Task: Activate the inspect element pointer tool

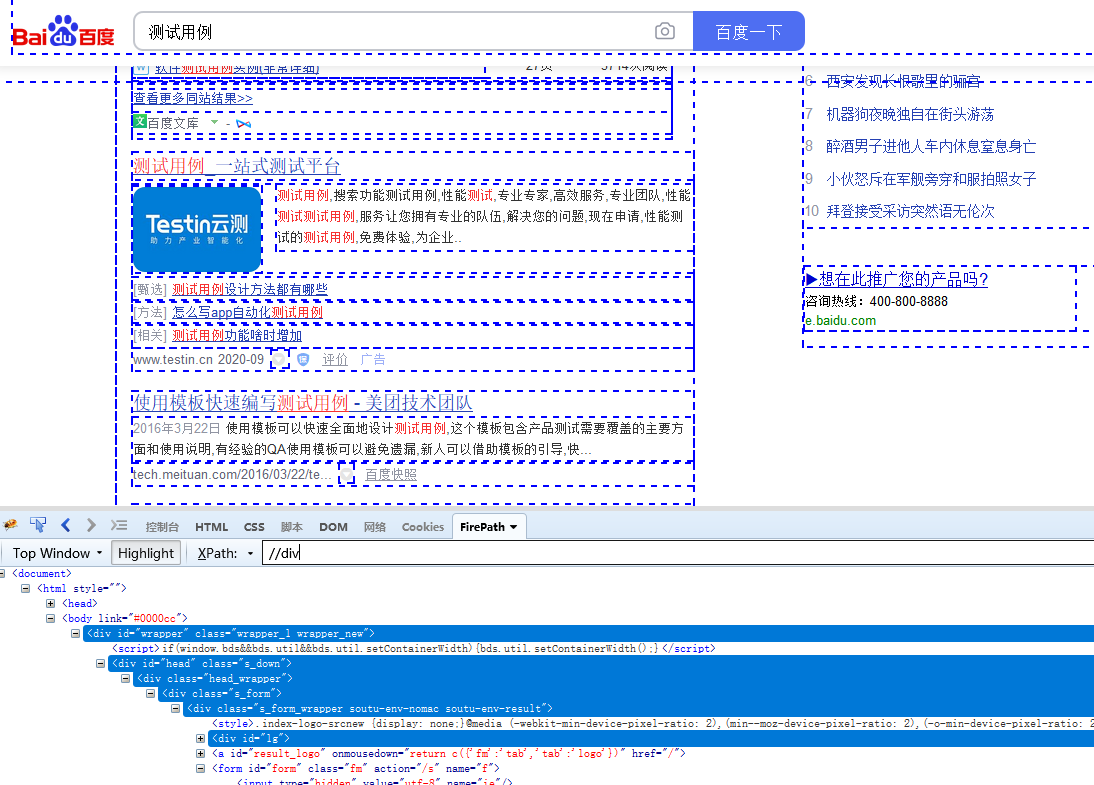Action: [38, 525]
